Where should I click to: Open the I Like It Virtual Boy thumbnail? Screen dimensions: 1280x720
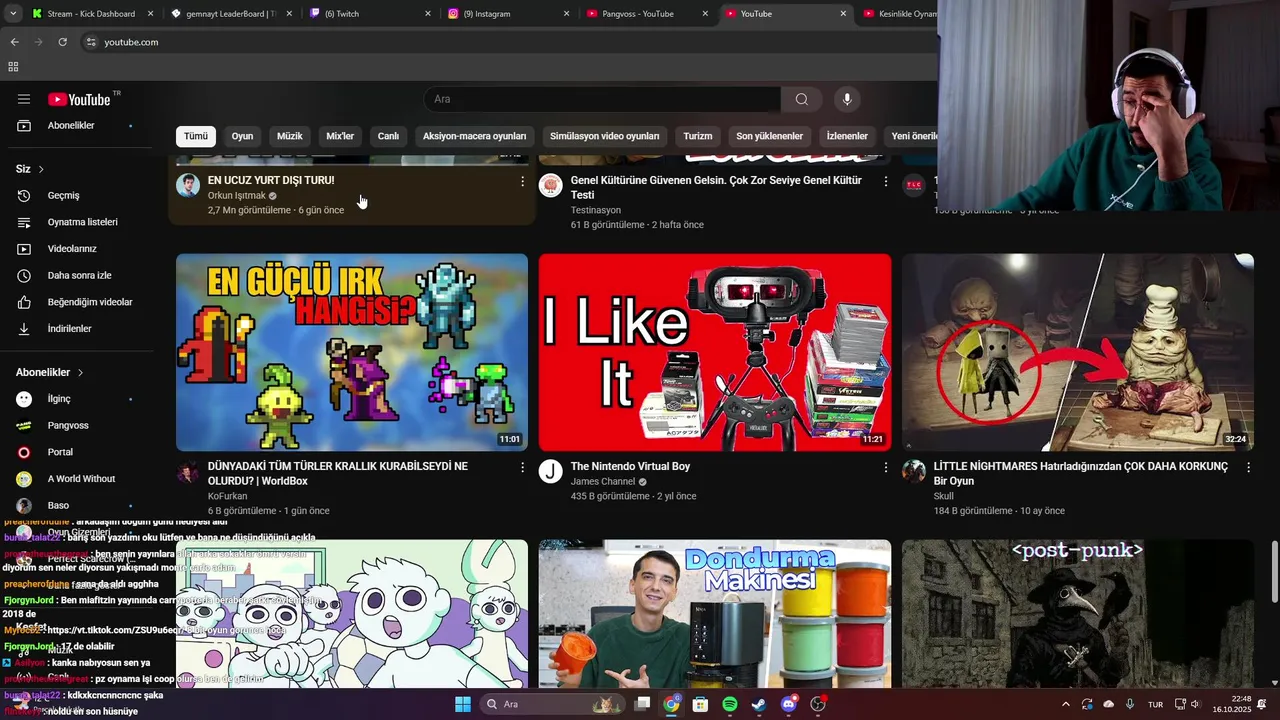click(715, 352)
